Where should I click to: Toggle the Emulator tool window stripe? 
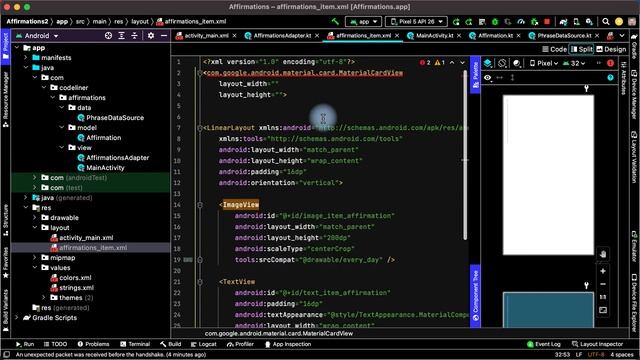[634, 246]
